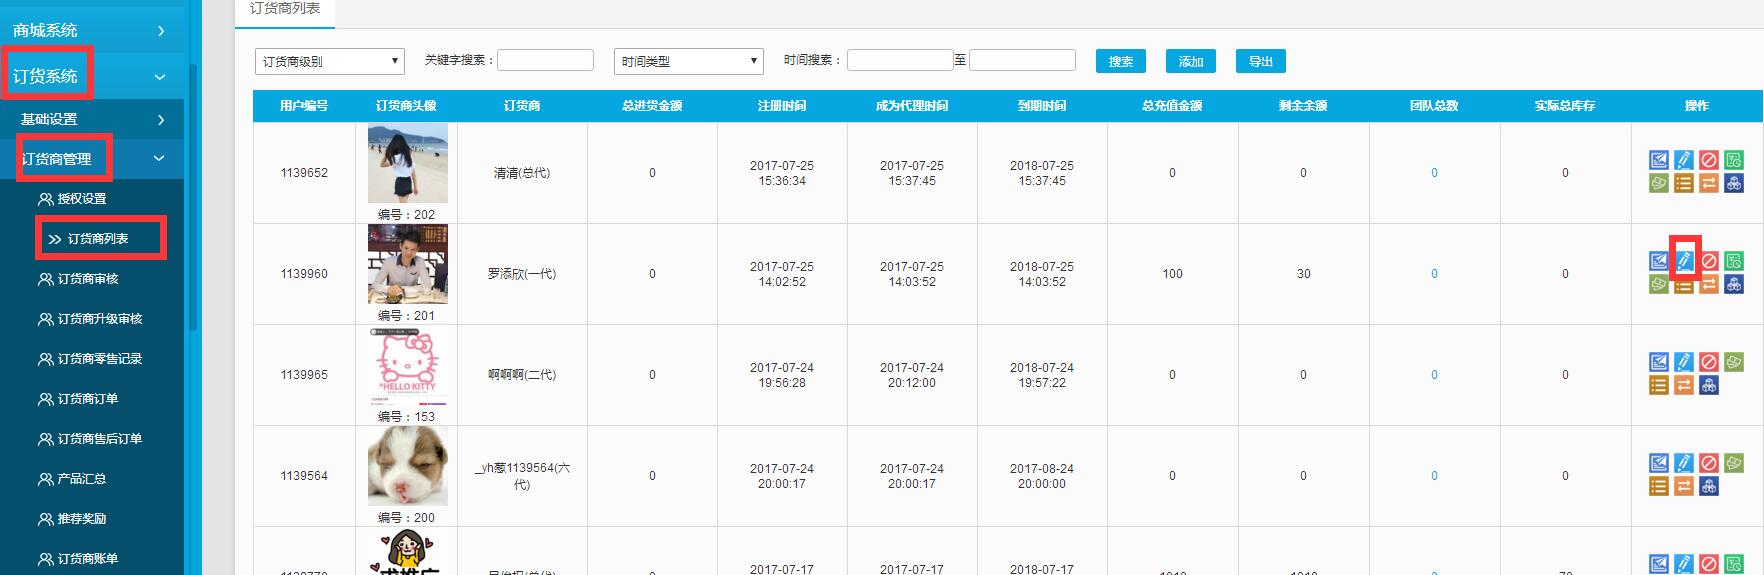The image size is (1764, 575).
Task: Click the blue send-message icon in row 1139652
Action: pyautogui.click(x=1659, y=160)
